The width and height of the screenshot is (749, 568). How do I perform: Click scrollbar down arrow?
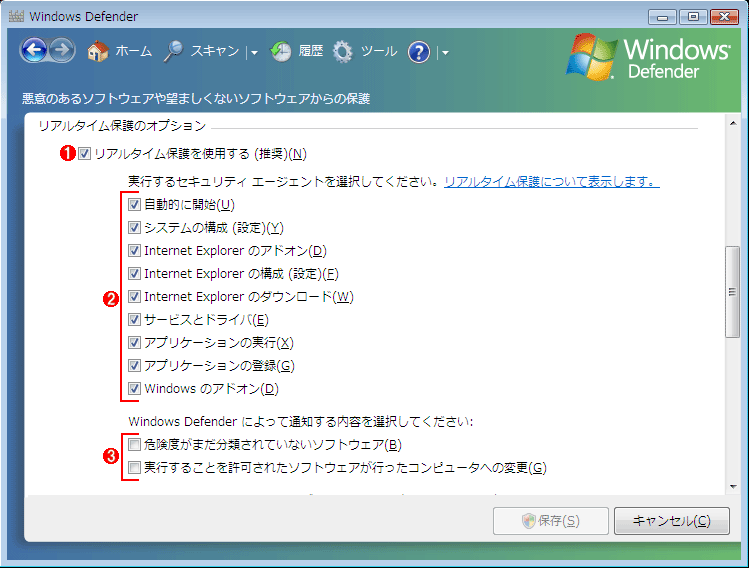[733, 487]
